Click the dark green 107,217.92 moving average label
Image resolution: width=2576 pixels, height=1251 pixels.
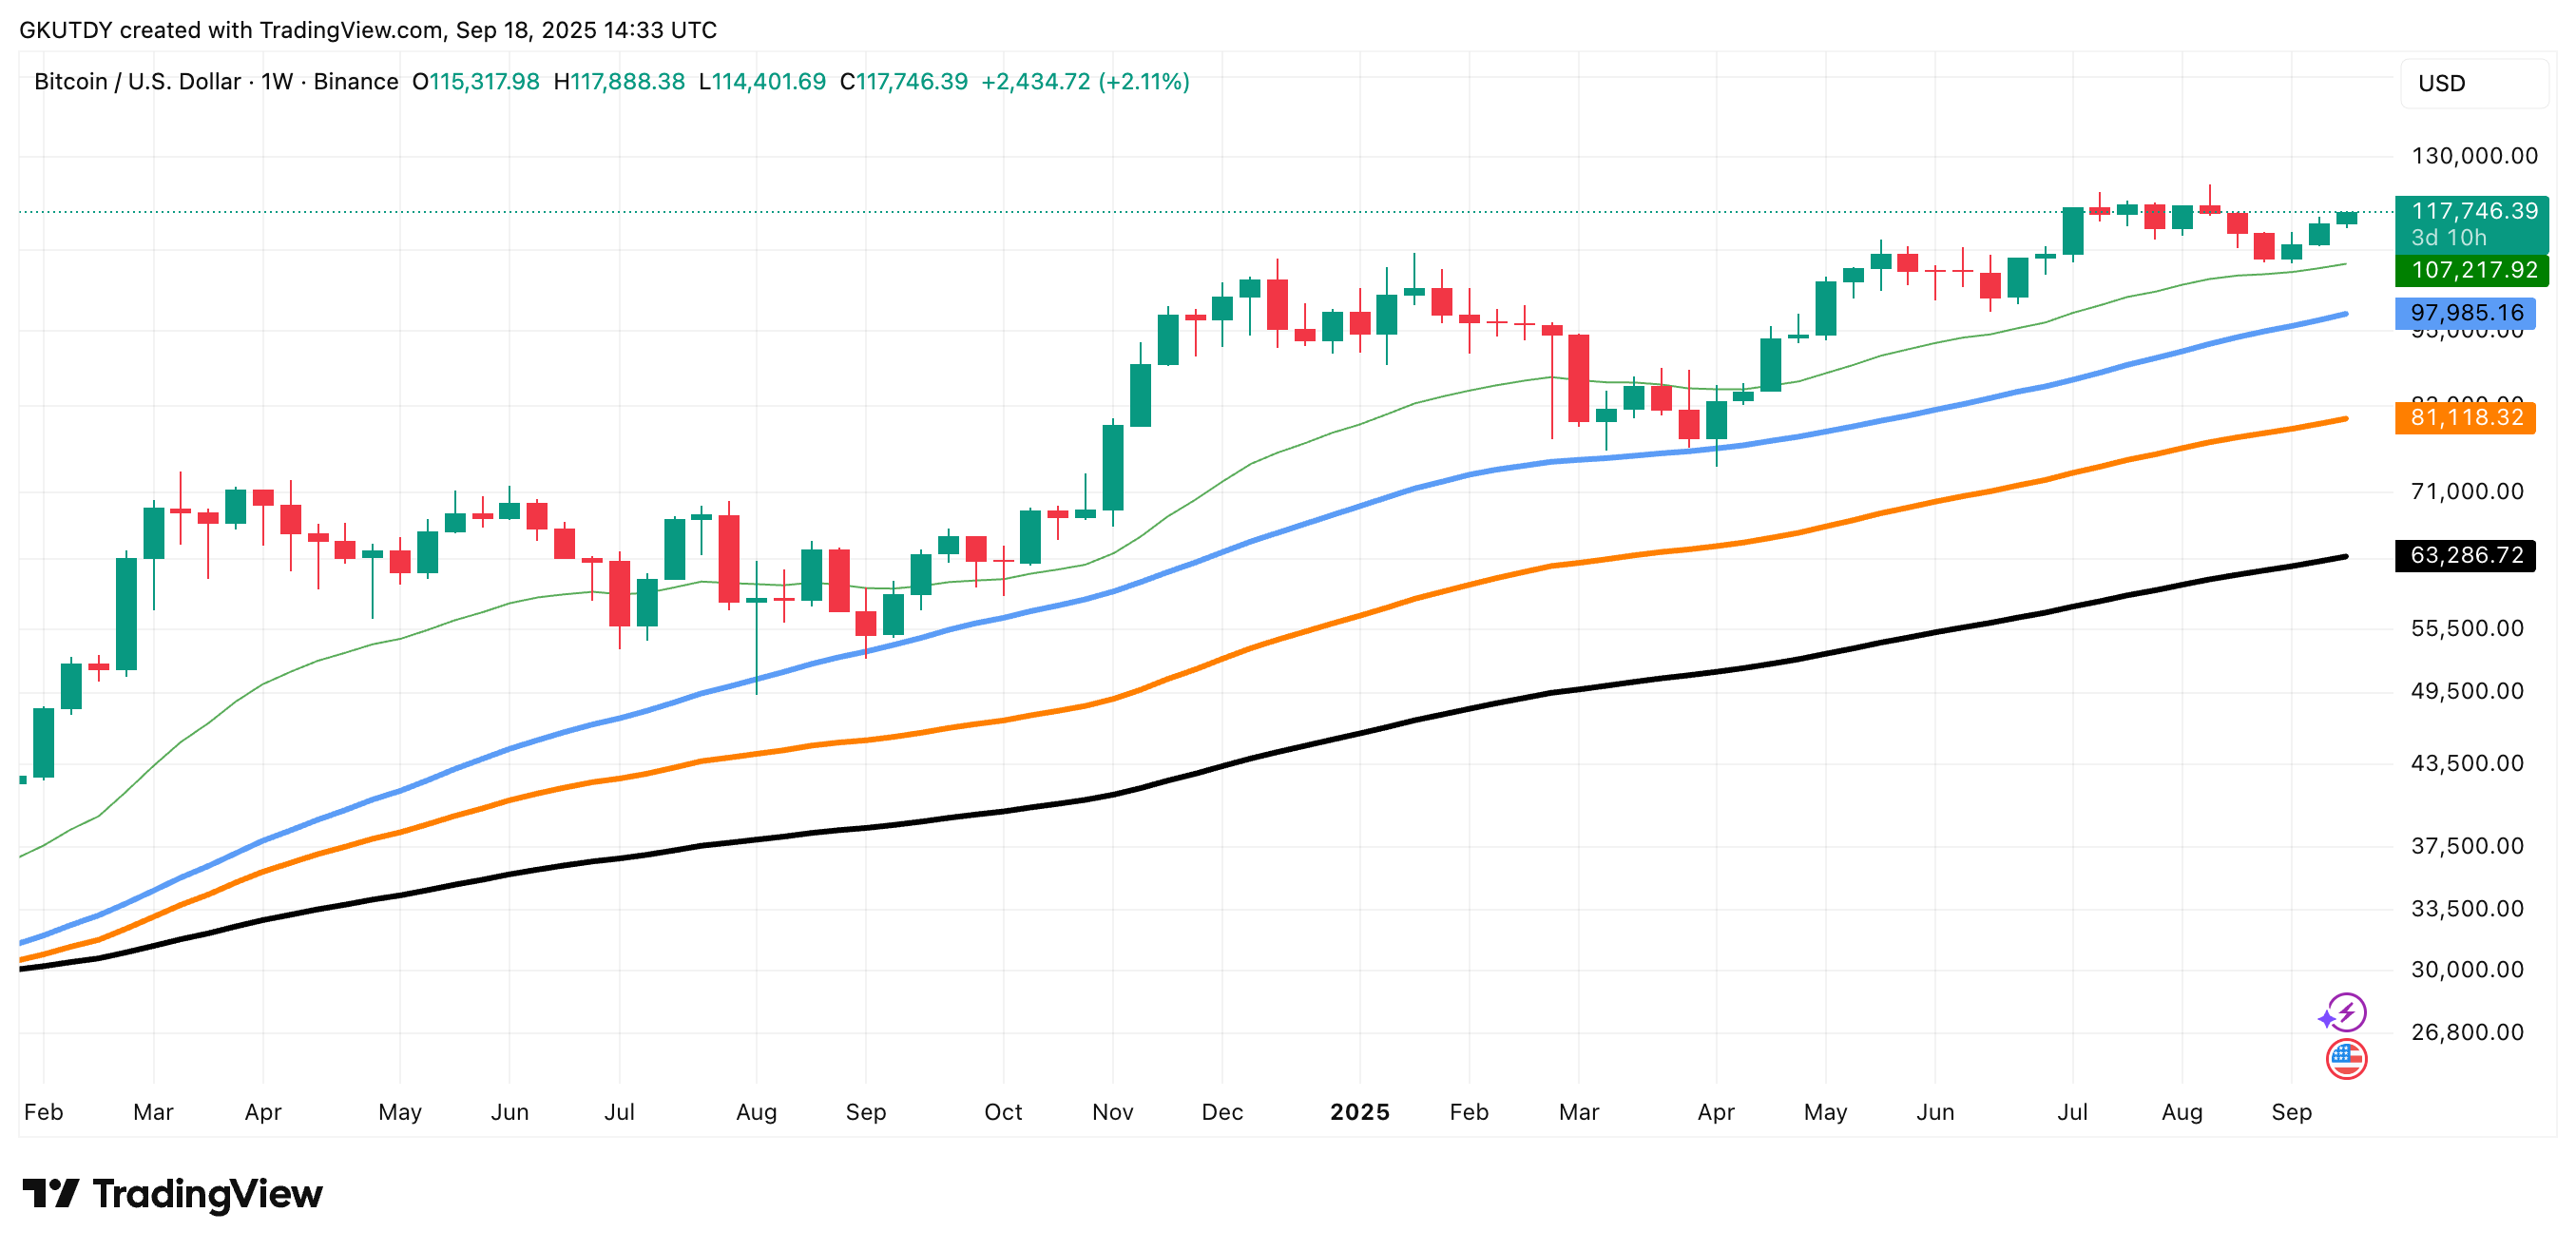tap(2472, 271)
